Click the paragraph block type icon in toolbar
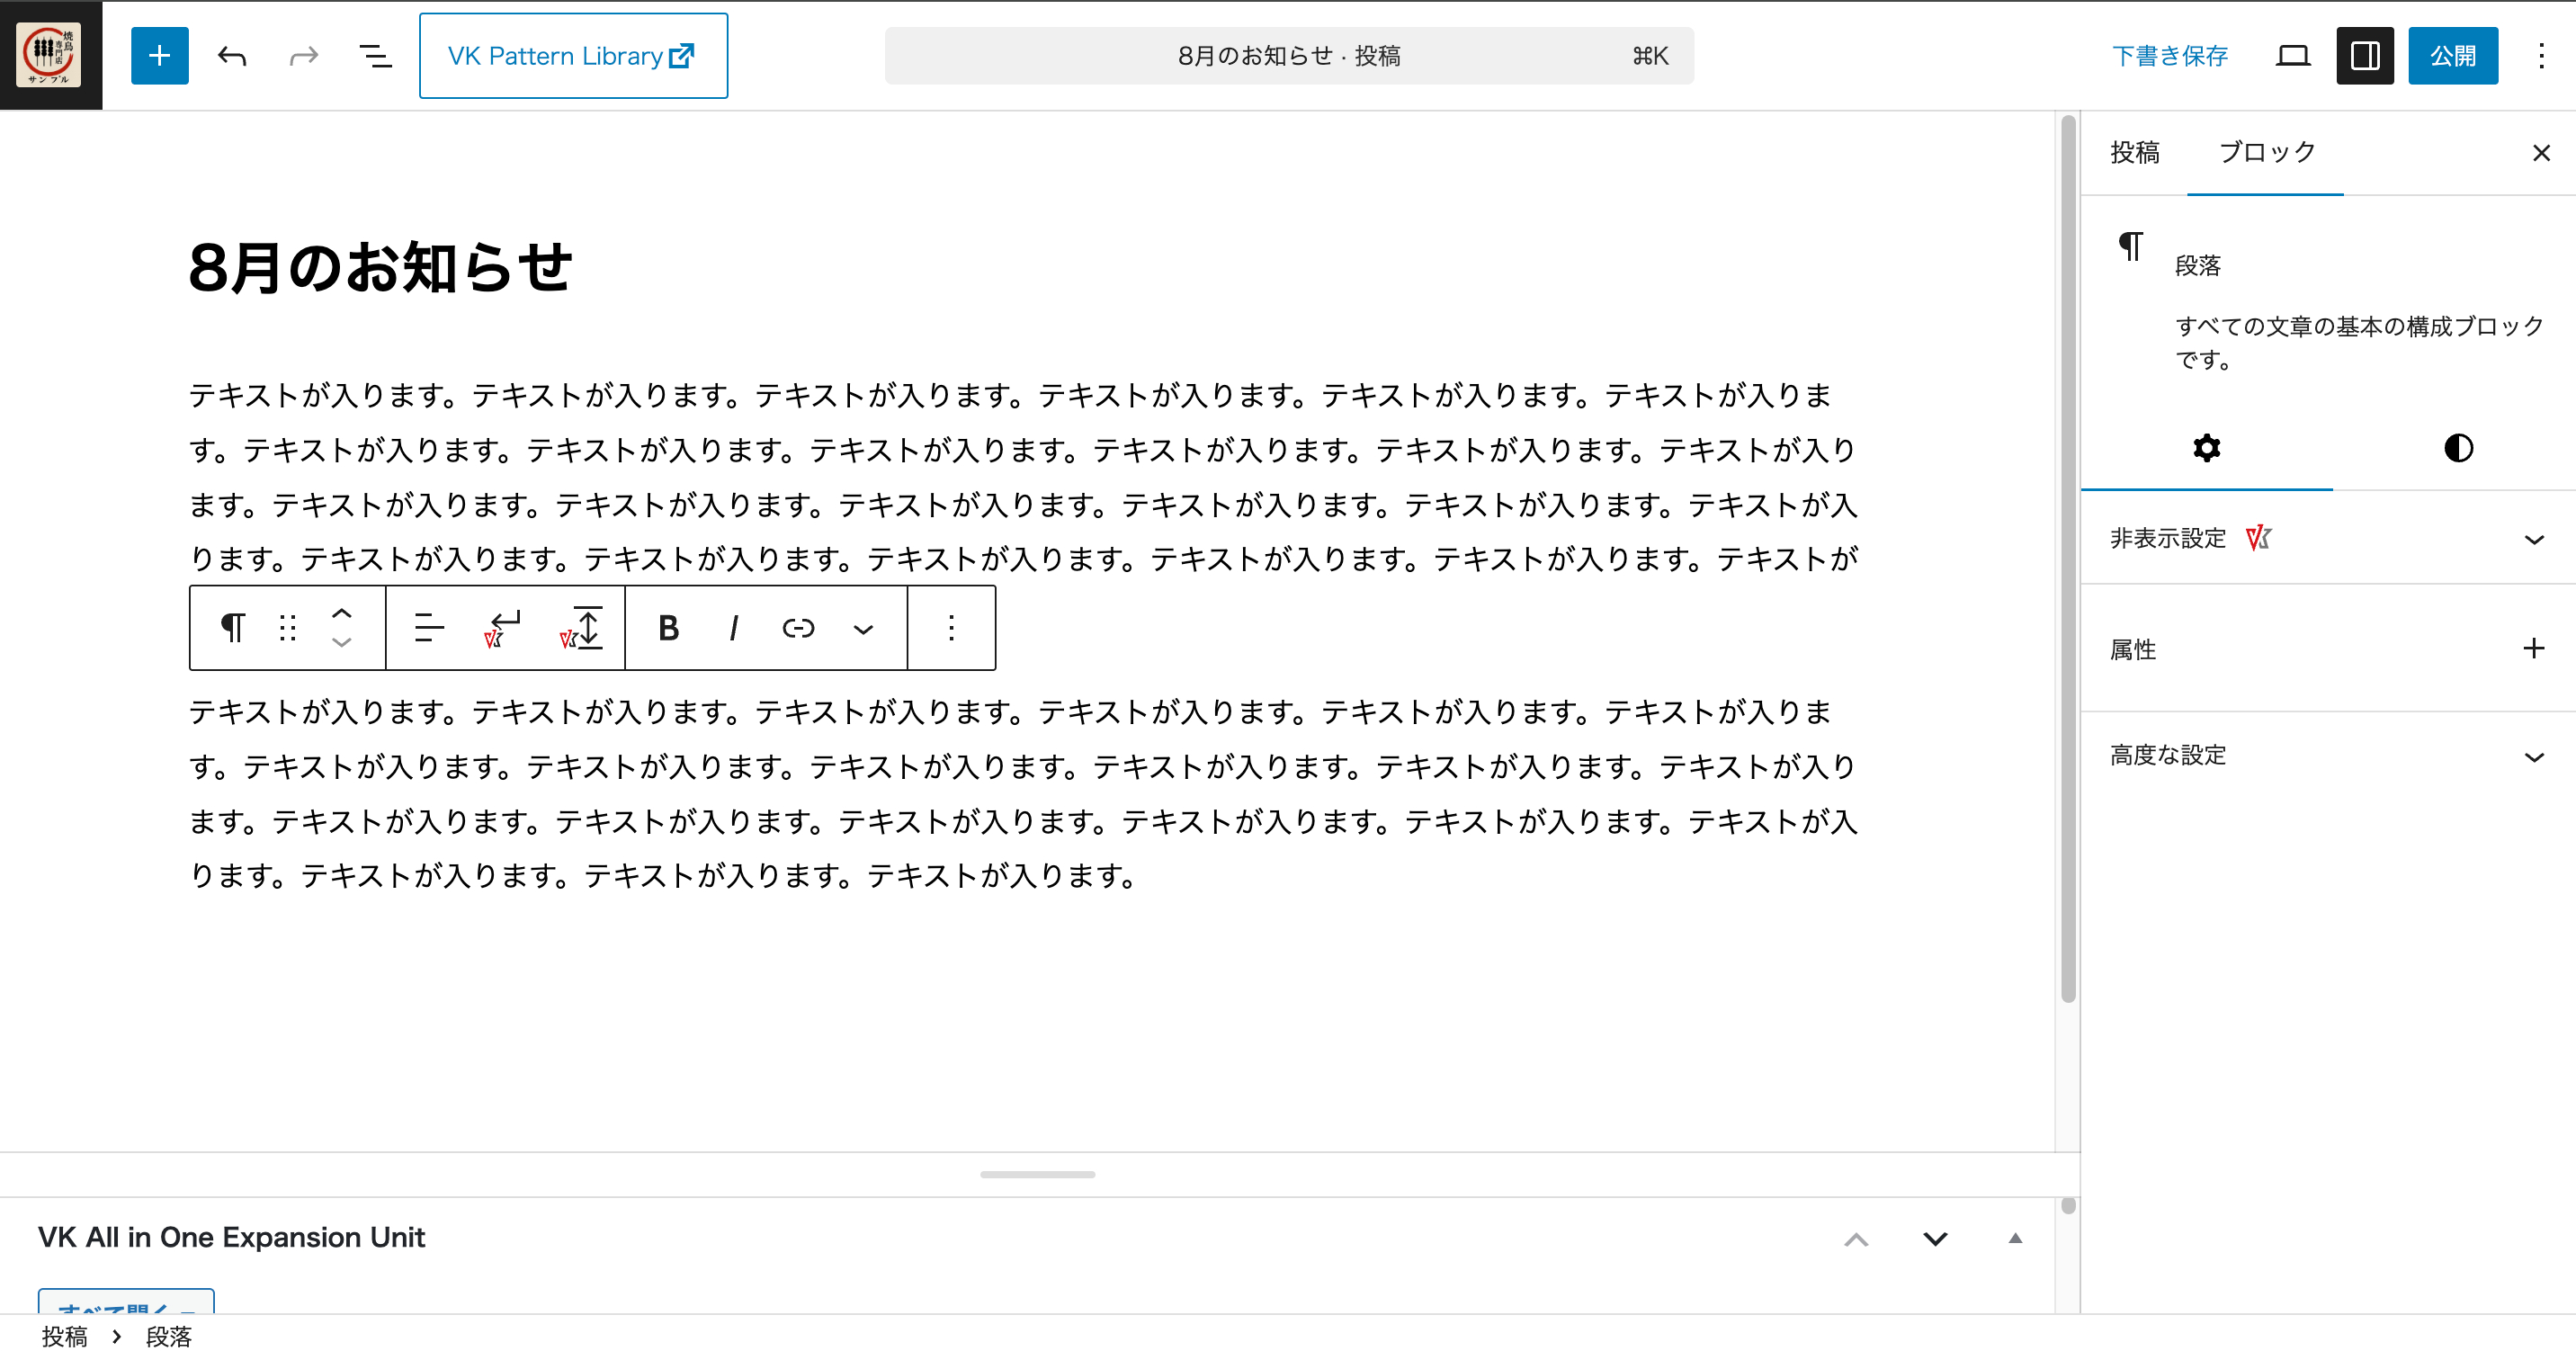This screenshot has width=2576, height=1351. (232, 628)
